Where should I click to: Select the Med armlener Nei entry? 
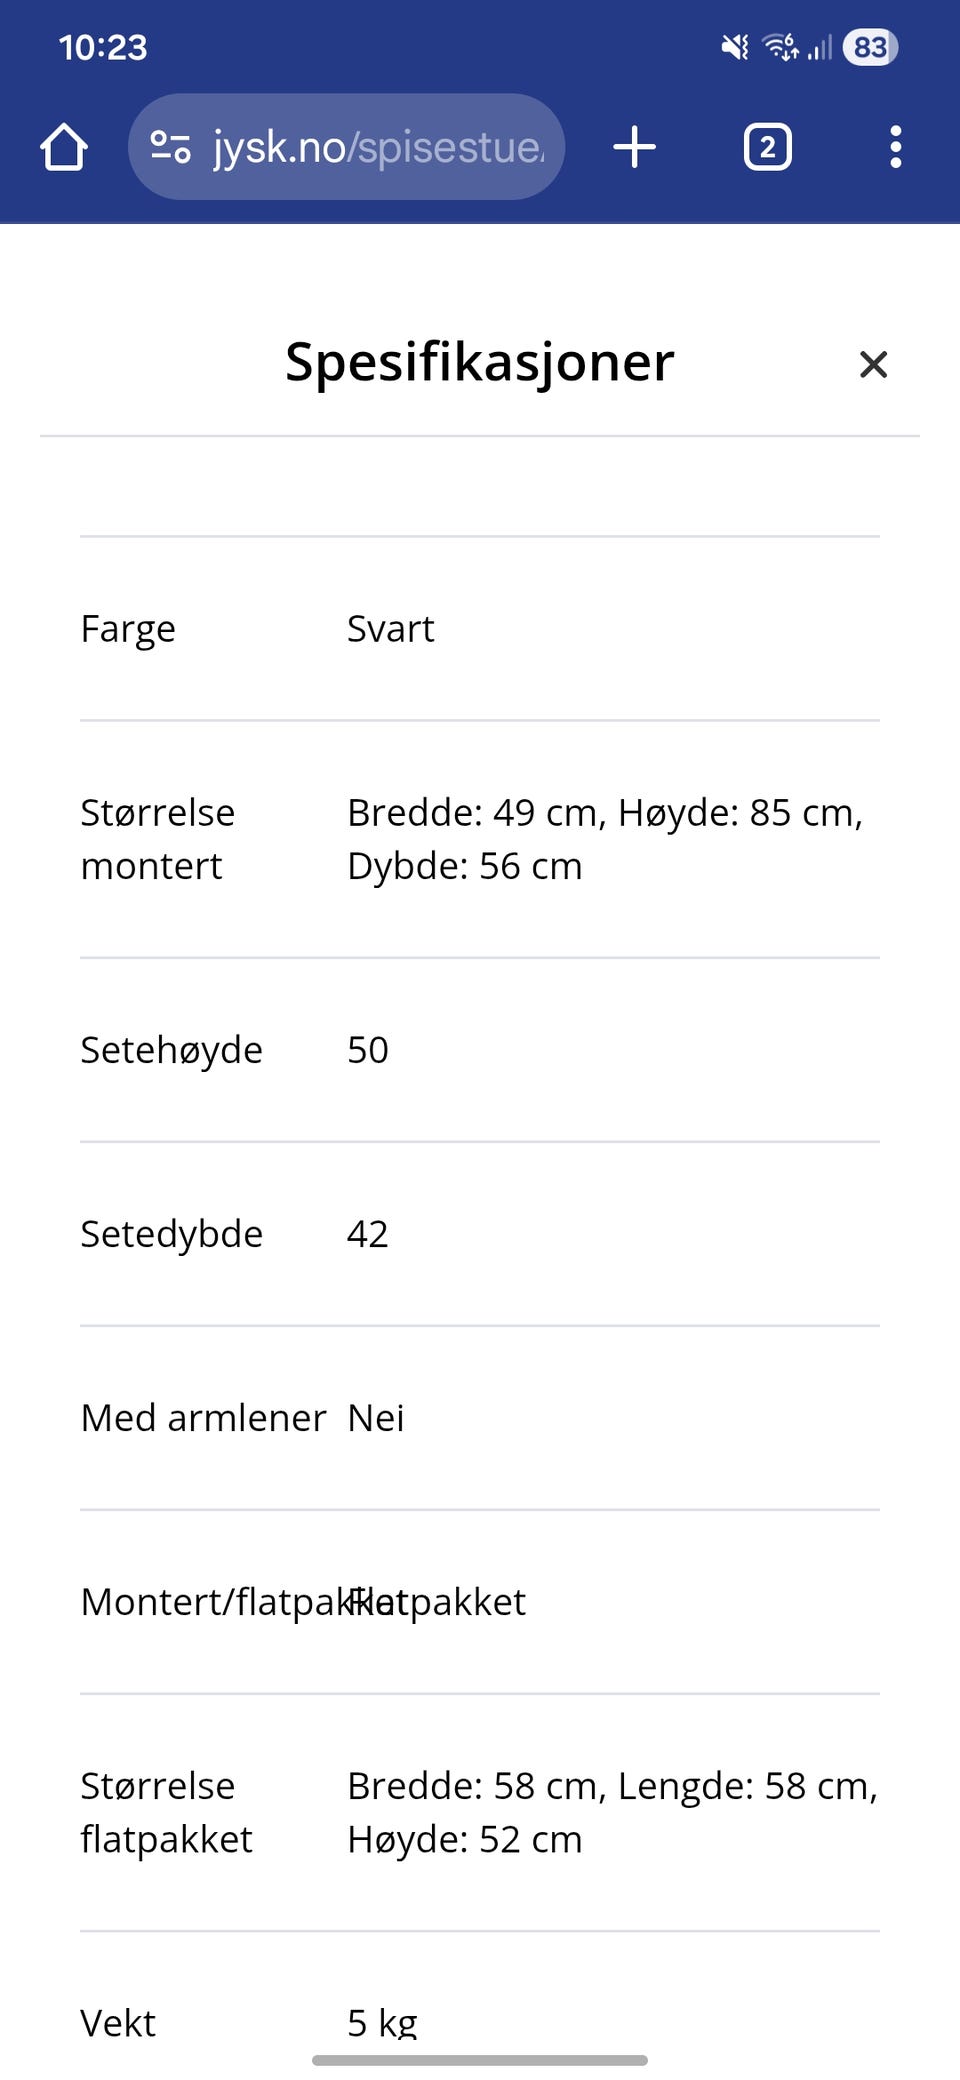click(376, 1417)
